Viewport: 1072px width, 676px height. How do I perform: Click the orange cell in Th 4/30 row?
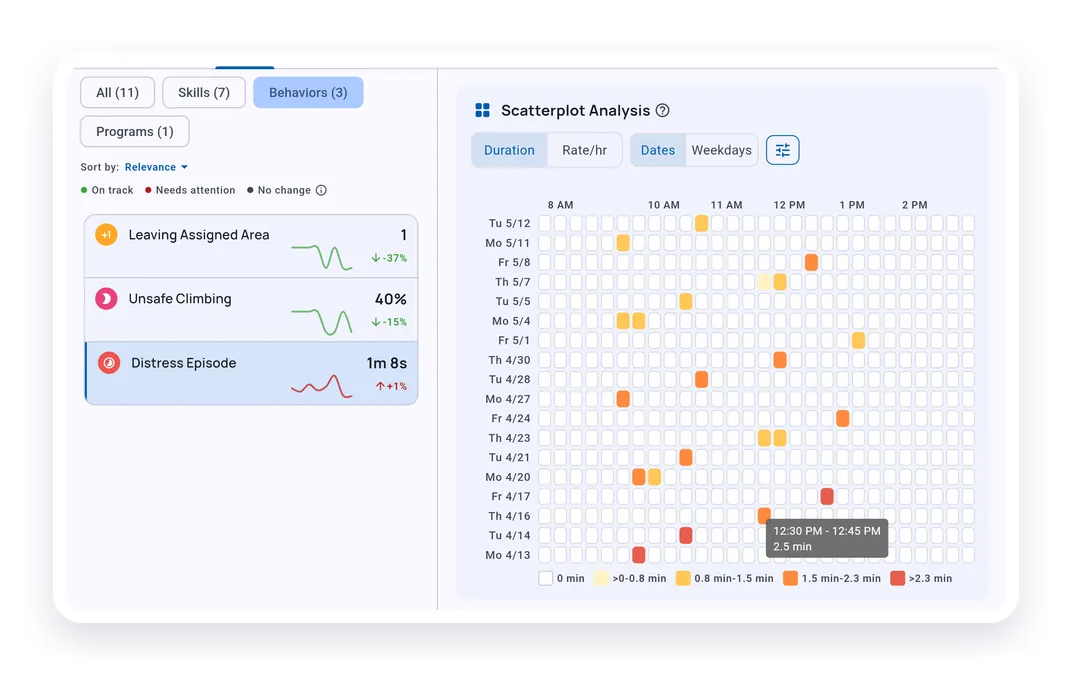(779, 360)
